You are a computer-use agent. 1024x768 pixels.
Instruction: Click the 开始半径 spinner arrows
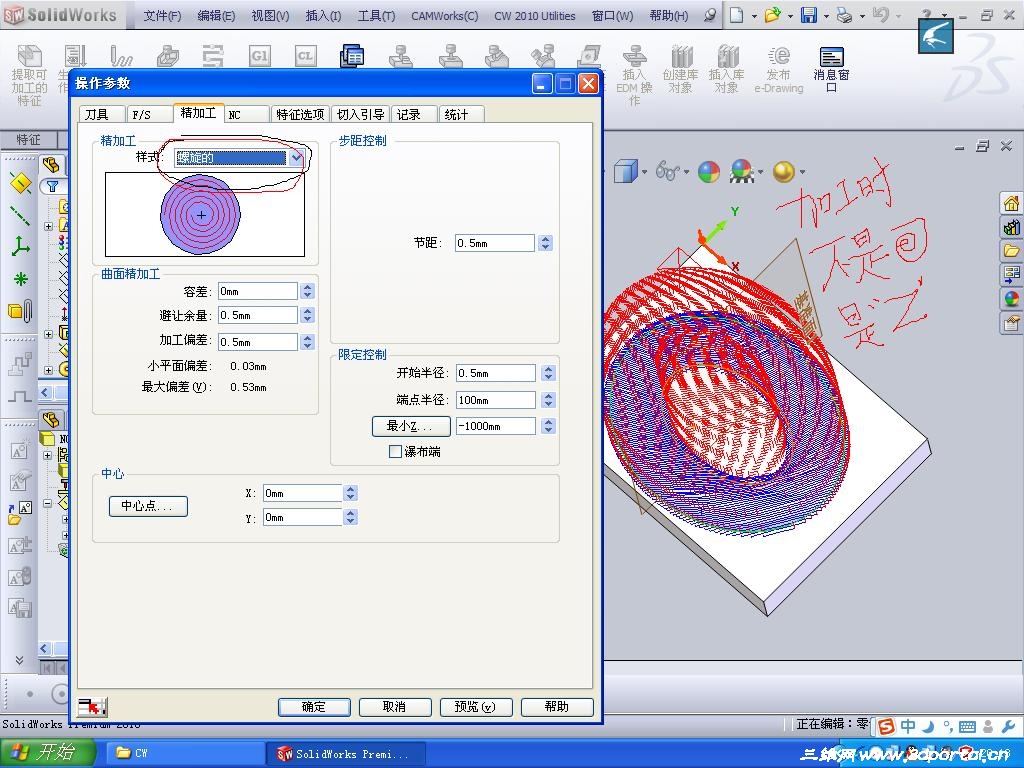549,373
